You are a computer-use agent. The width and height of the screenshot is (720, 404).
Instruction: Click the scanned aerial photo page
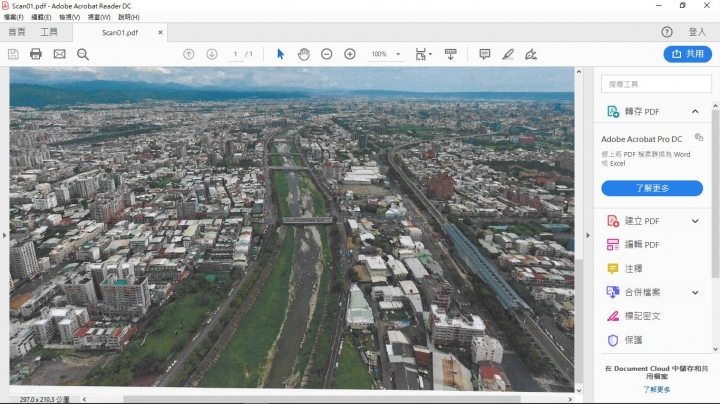point(292,228)
